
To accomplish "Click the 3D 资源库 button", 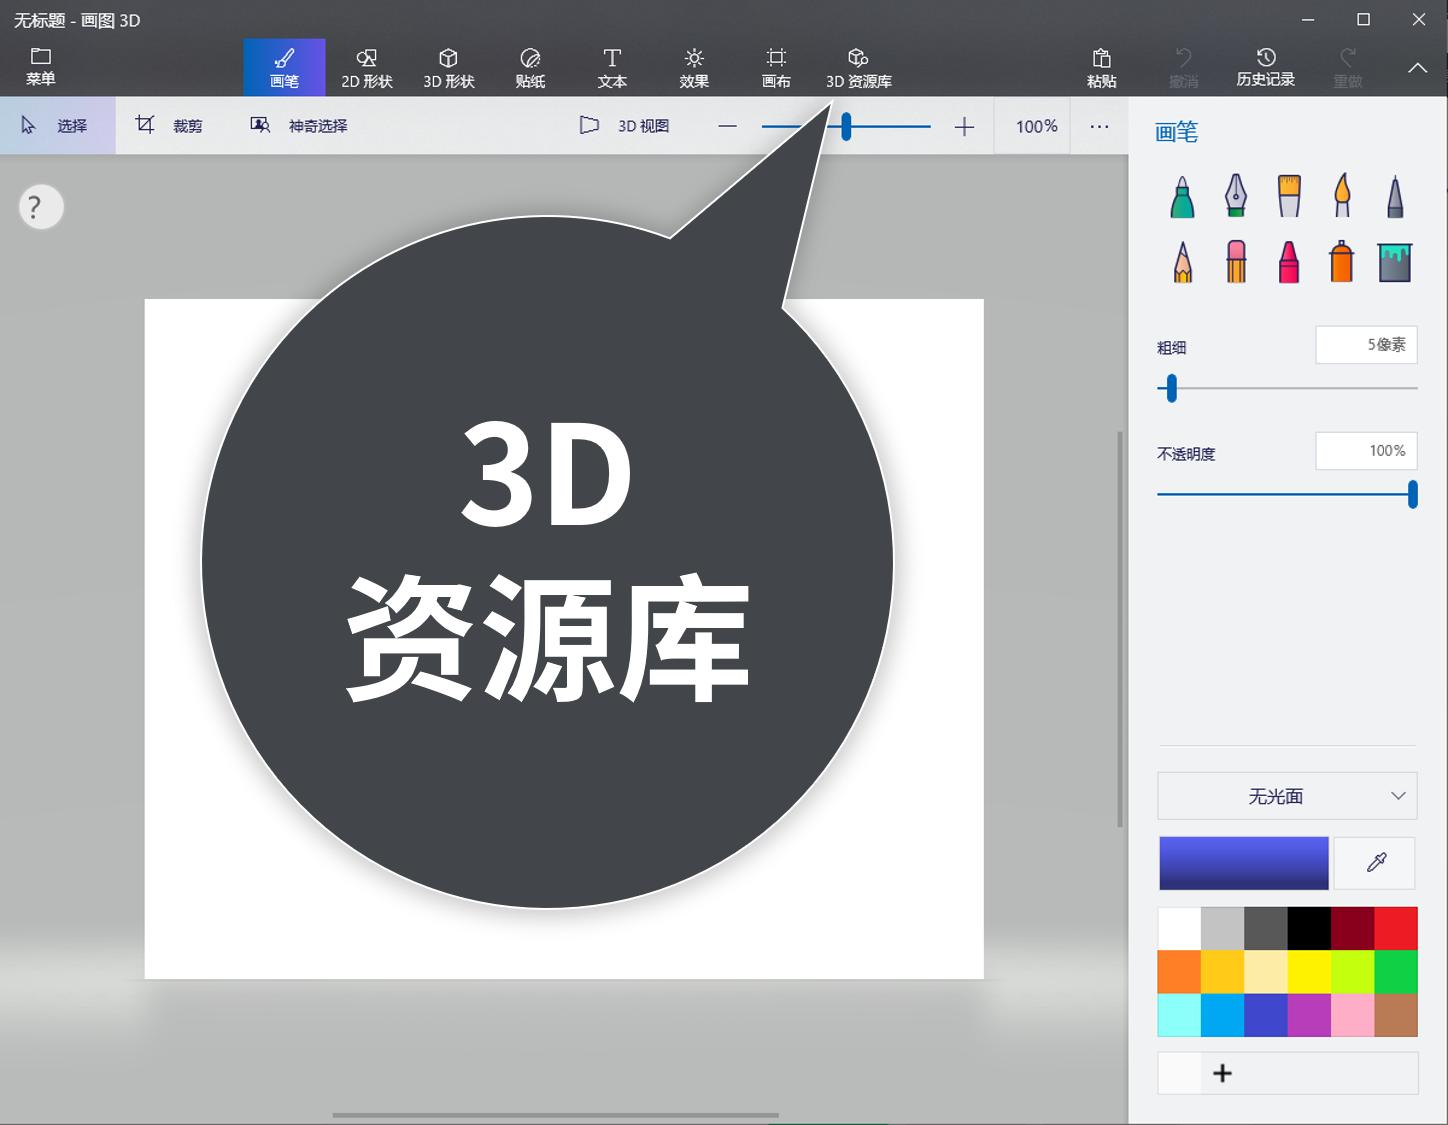I will [857, 66].
